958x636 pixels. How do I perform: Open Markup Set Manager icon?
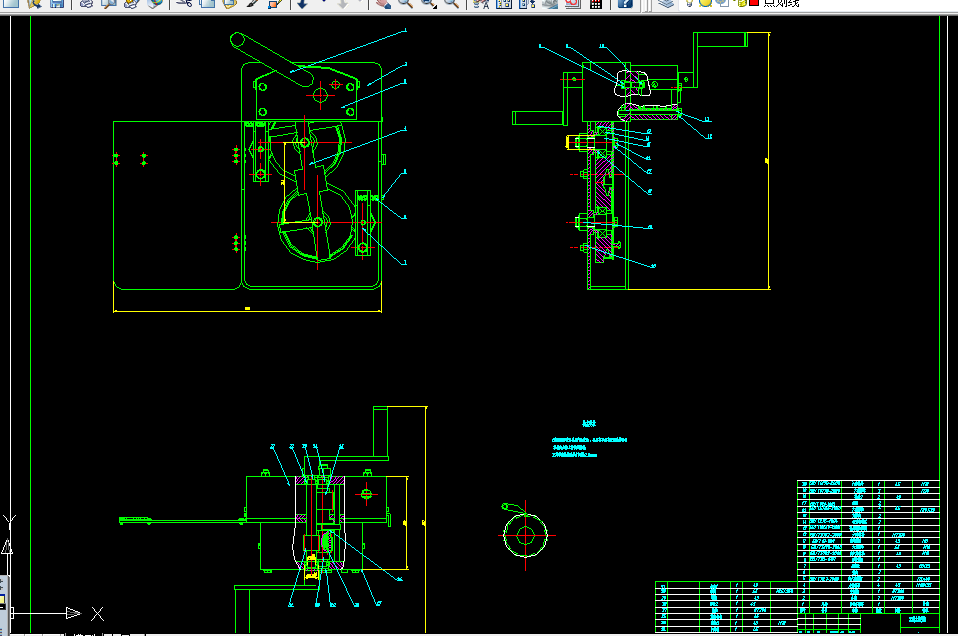pyautogui.click(x=572, y=3)
